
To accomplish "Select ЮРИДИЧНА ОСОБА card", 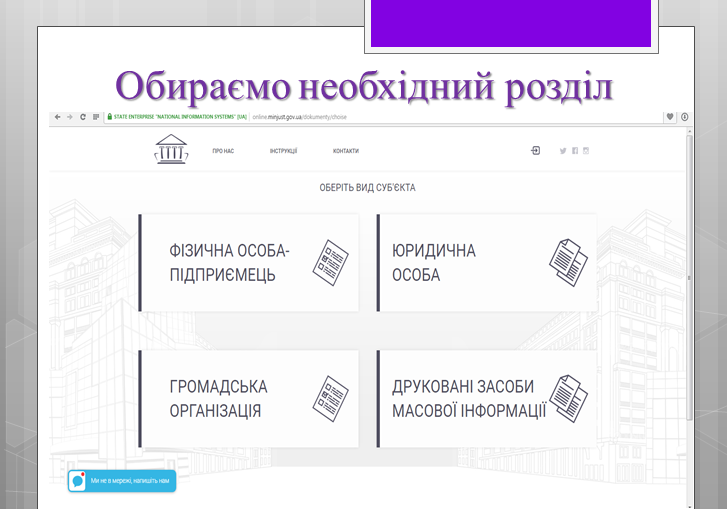I will pyautogui.click(x=486, y=262).
